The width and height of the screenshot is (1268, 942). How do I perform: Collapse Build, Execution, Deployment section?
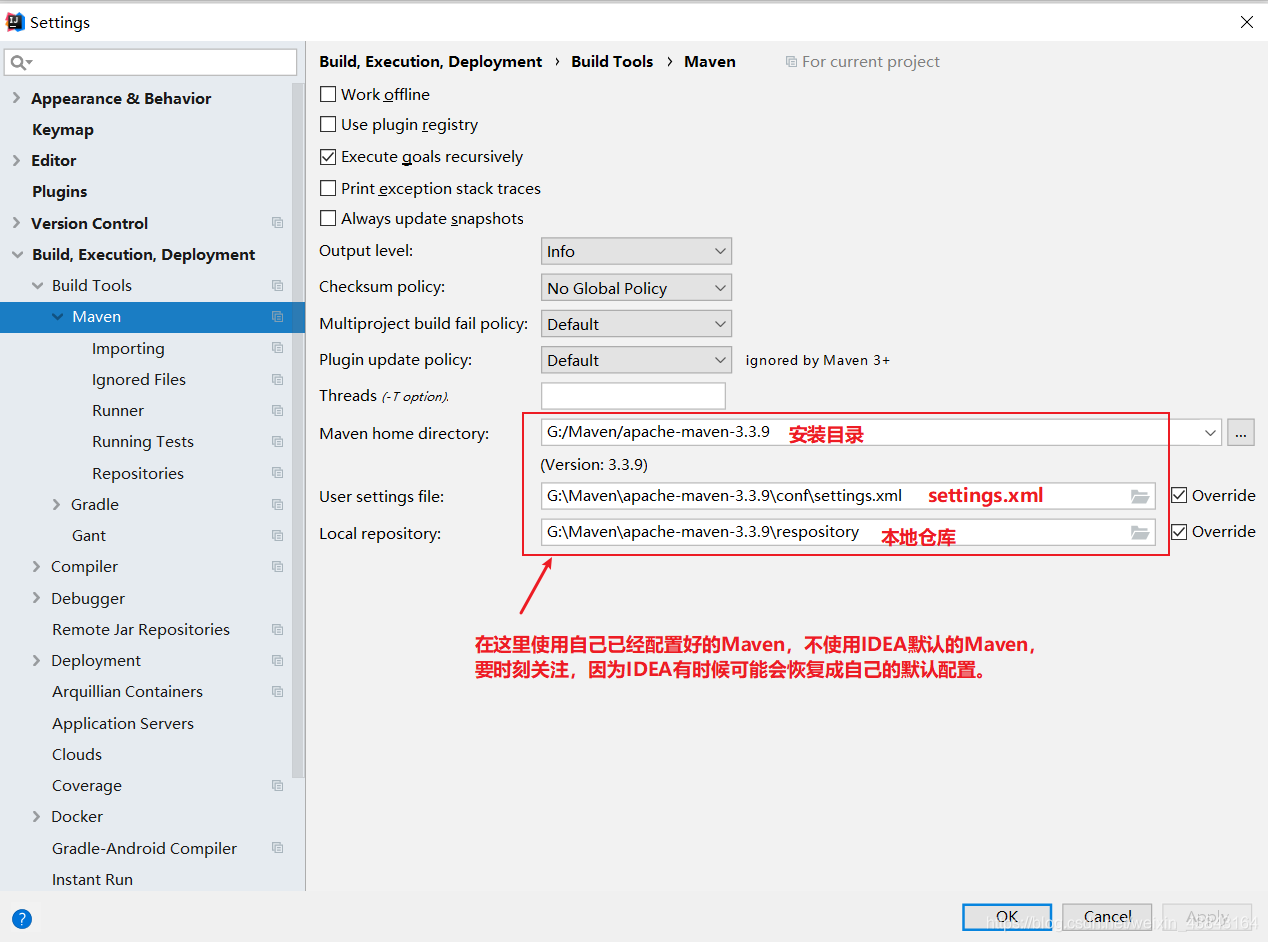17,254
